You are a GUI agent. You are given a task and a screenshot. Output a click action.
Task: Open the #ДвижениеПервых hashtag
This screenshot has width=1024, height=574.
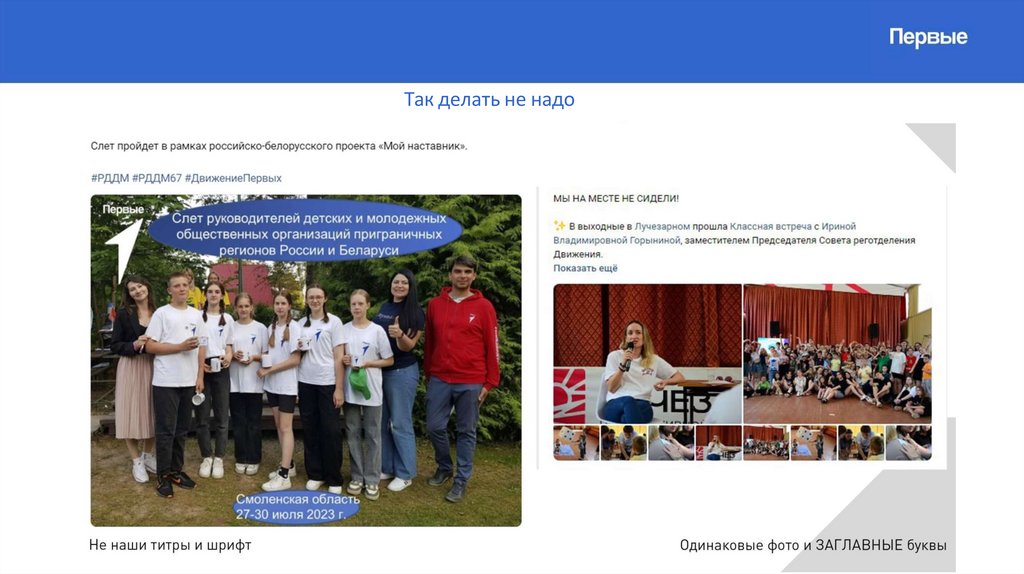(233, 178)
